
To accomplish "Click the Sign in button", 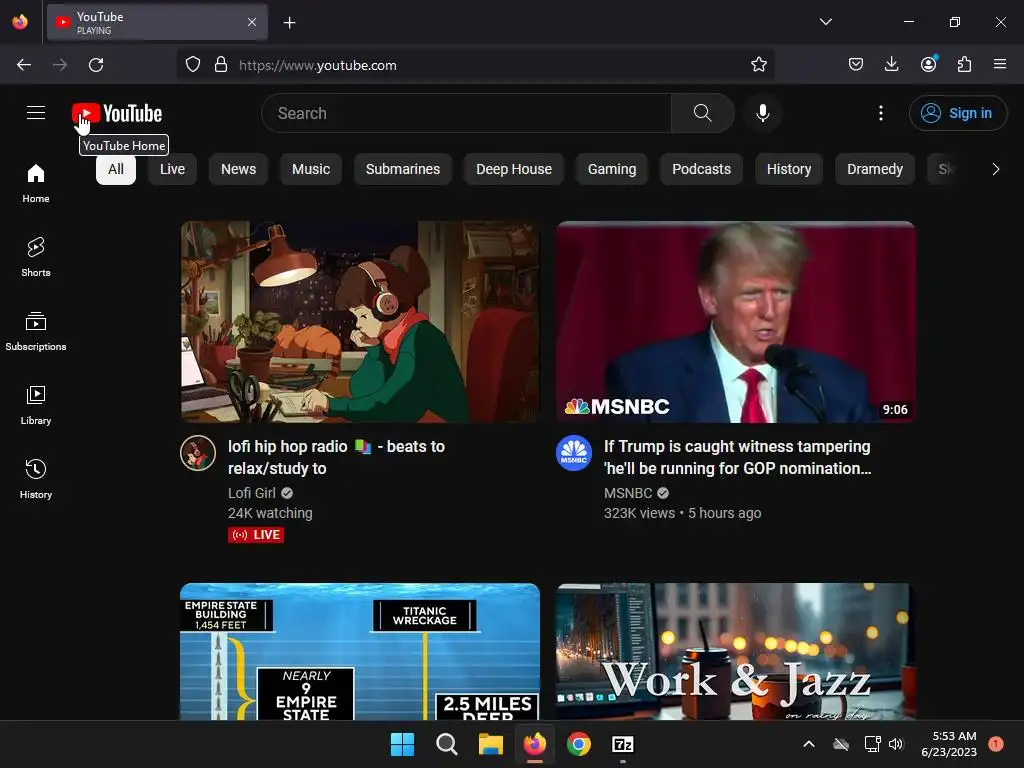I will point(958,113).
